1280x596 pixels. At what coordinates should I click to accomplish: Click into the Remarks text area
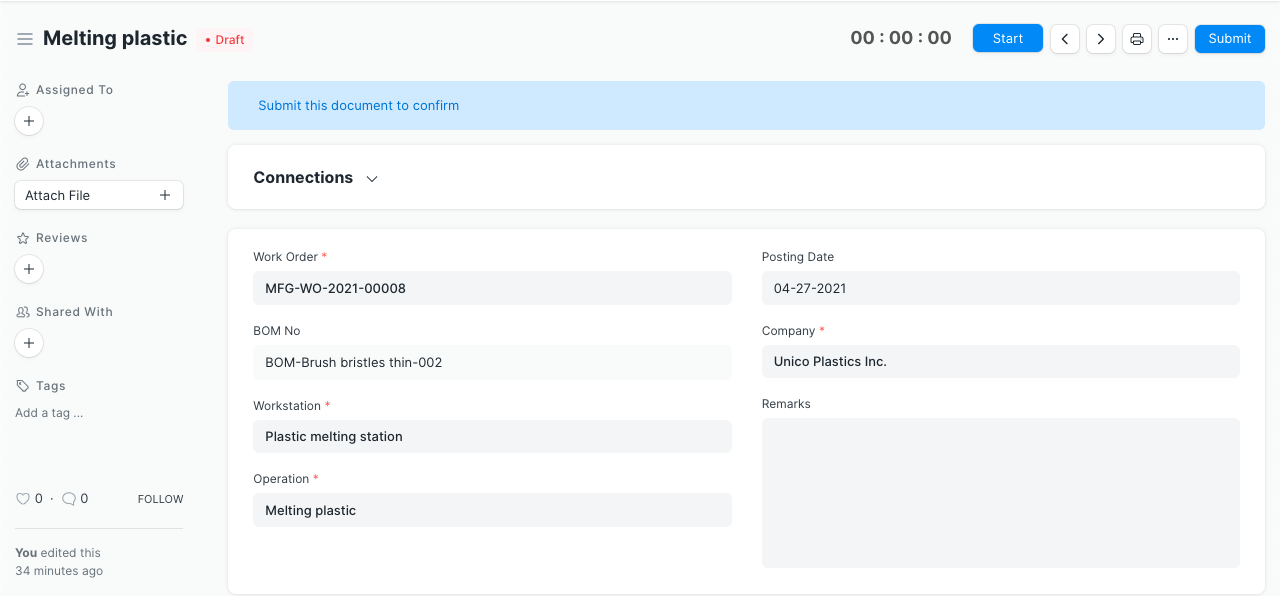[x=1000, y=493]
